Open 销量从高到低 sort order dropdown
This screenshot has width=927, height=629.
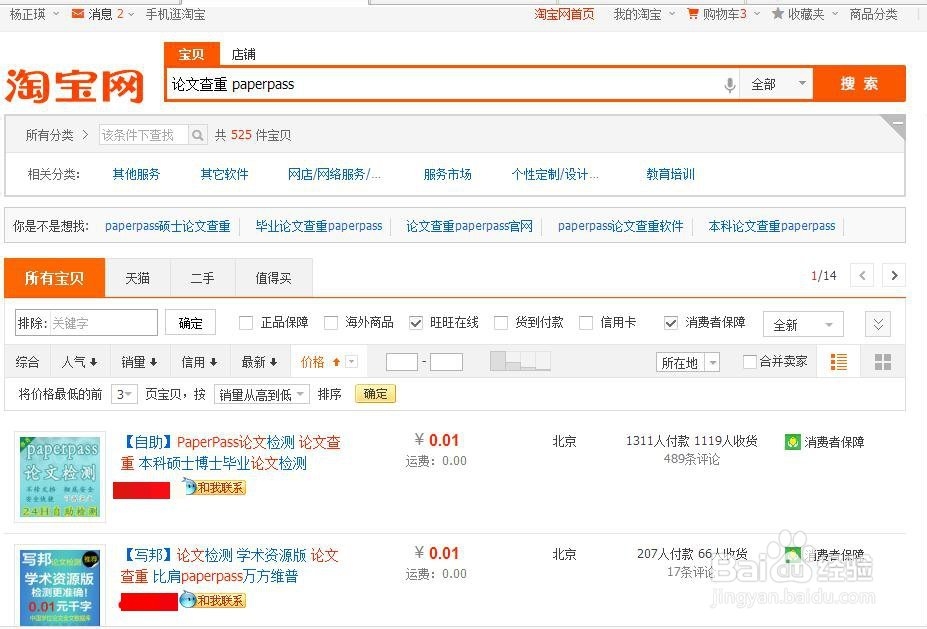[261, 394]
